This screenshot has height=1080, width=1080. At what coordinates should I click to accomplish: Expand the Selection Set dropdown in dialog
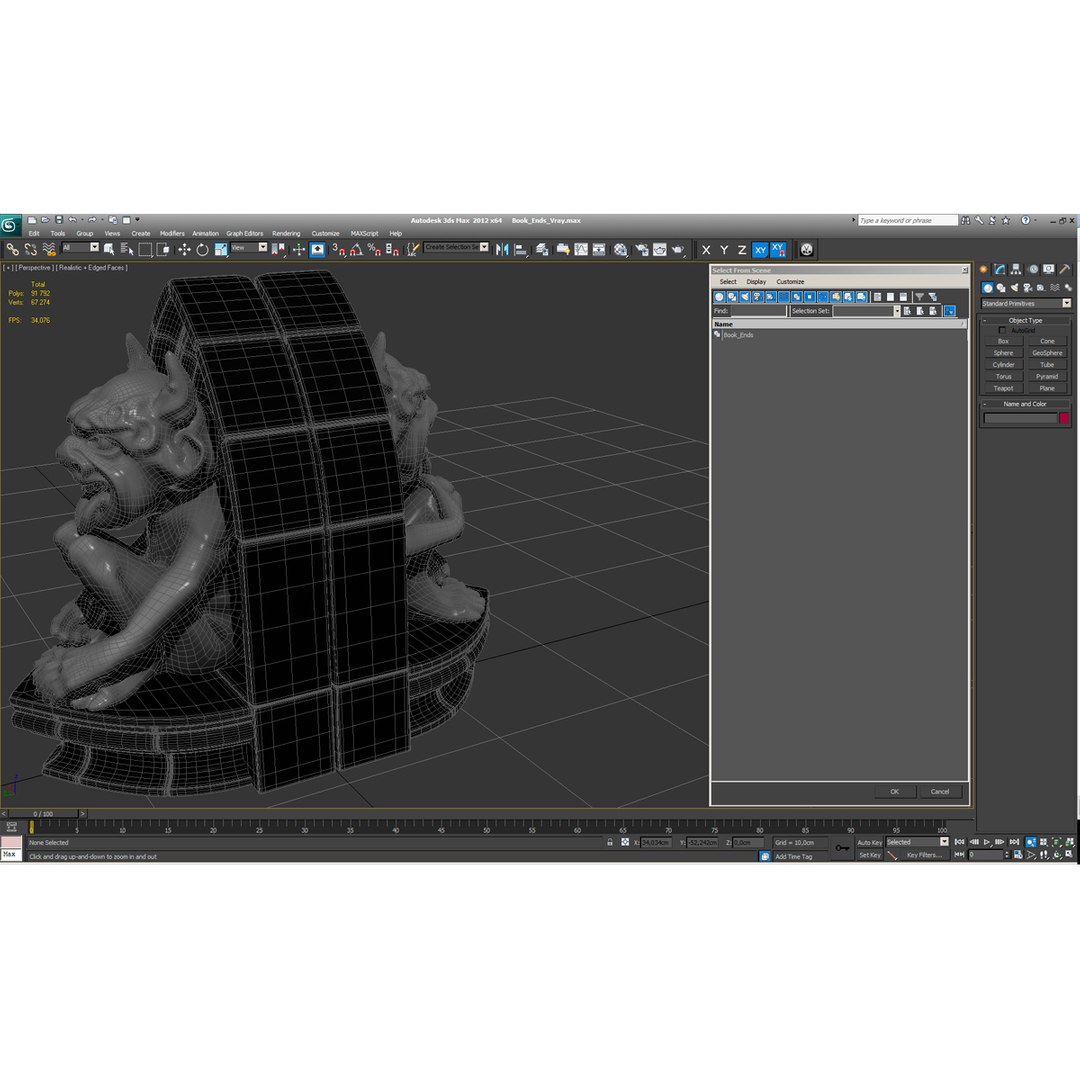(896, 311)
